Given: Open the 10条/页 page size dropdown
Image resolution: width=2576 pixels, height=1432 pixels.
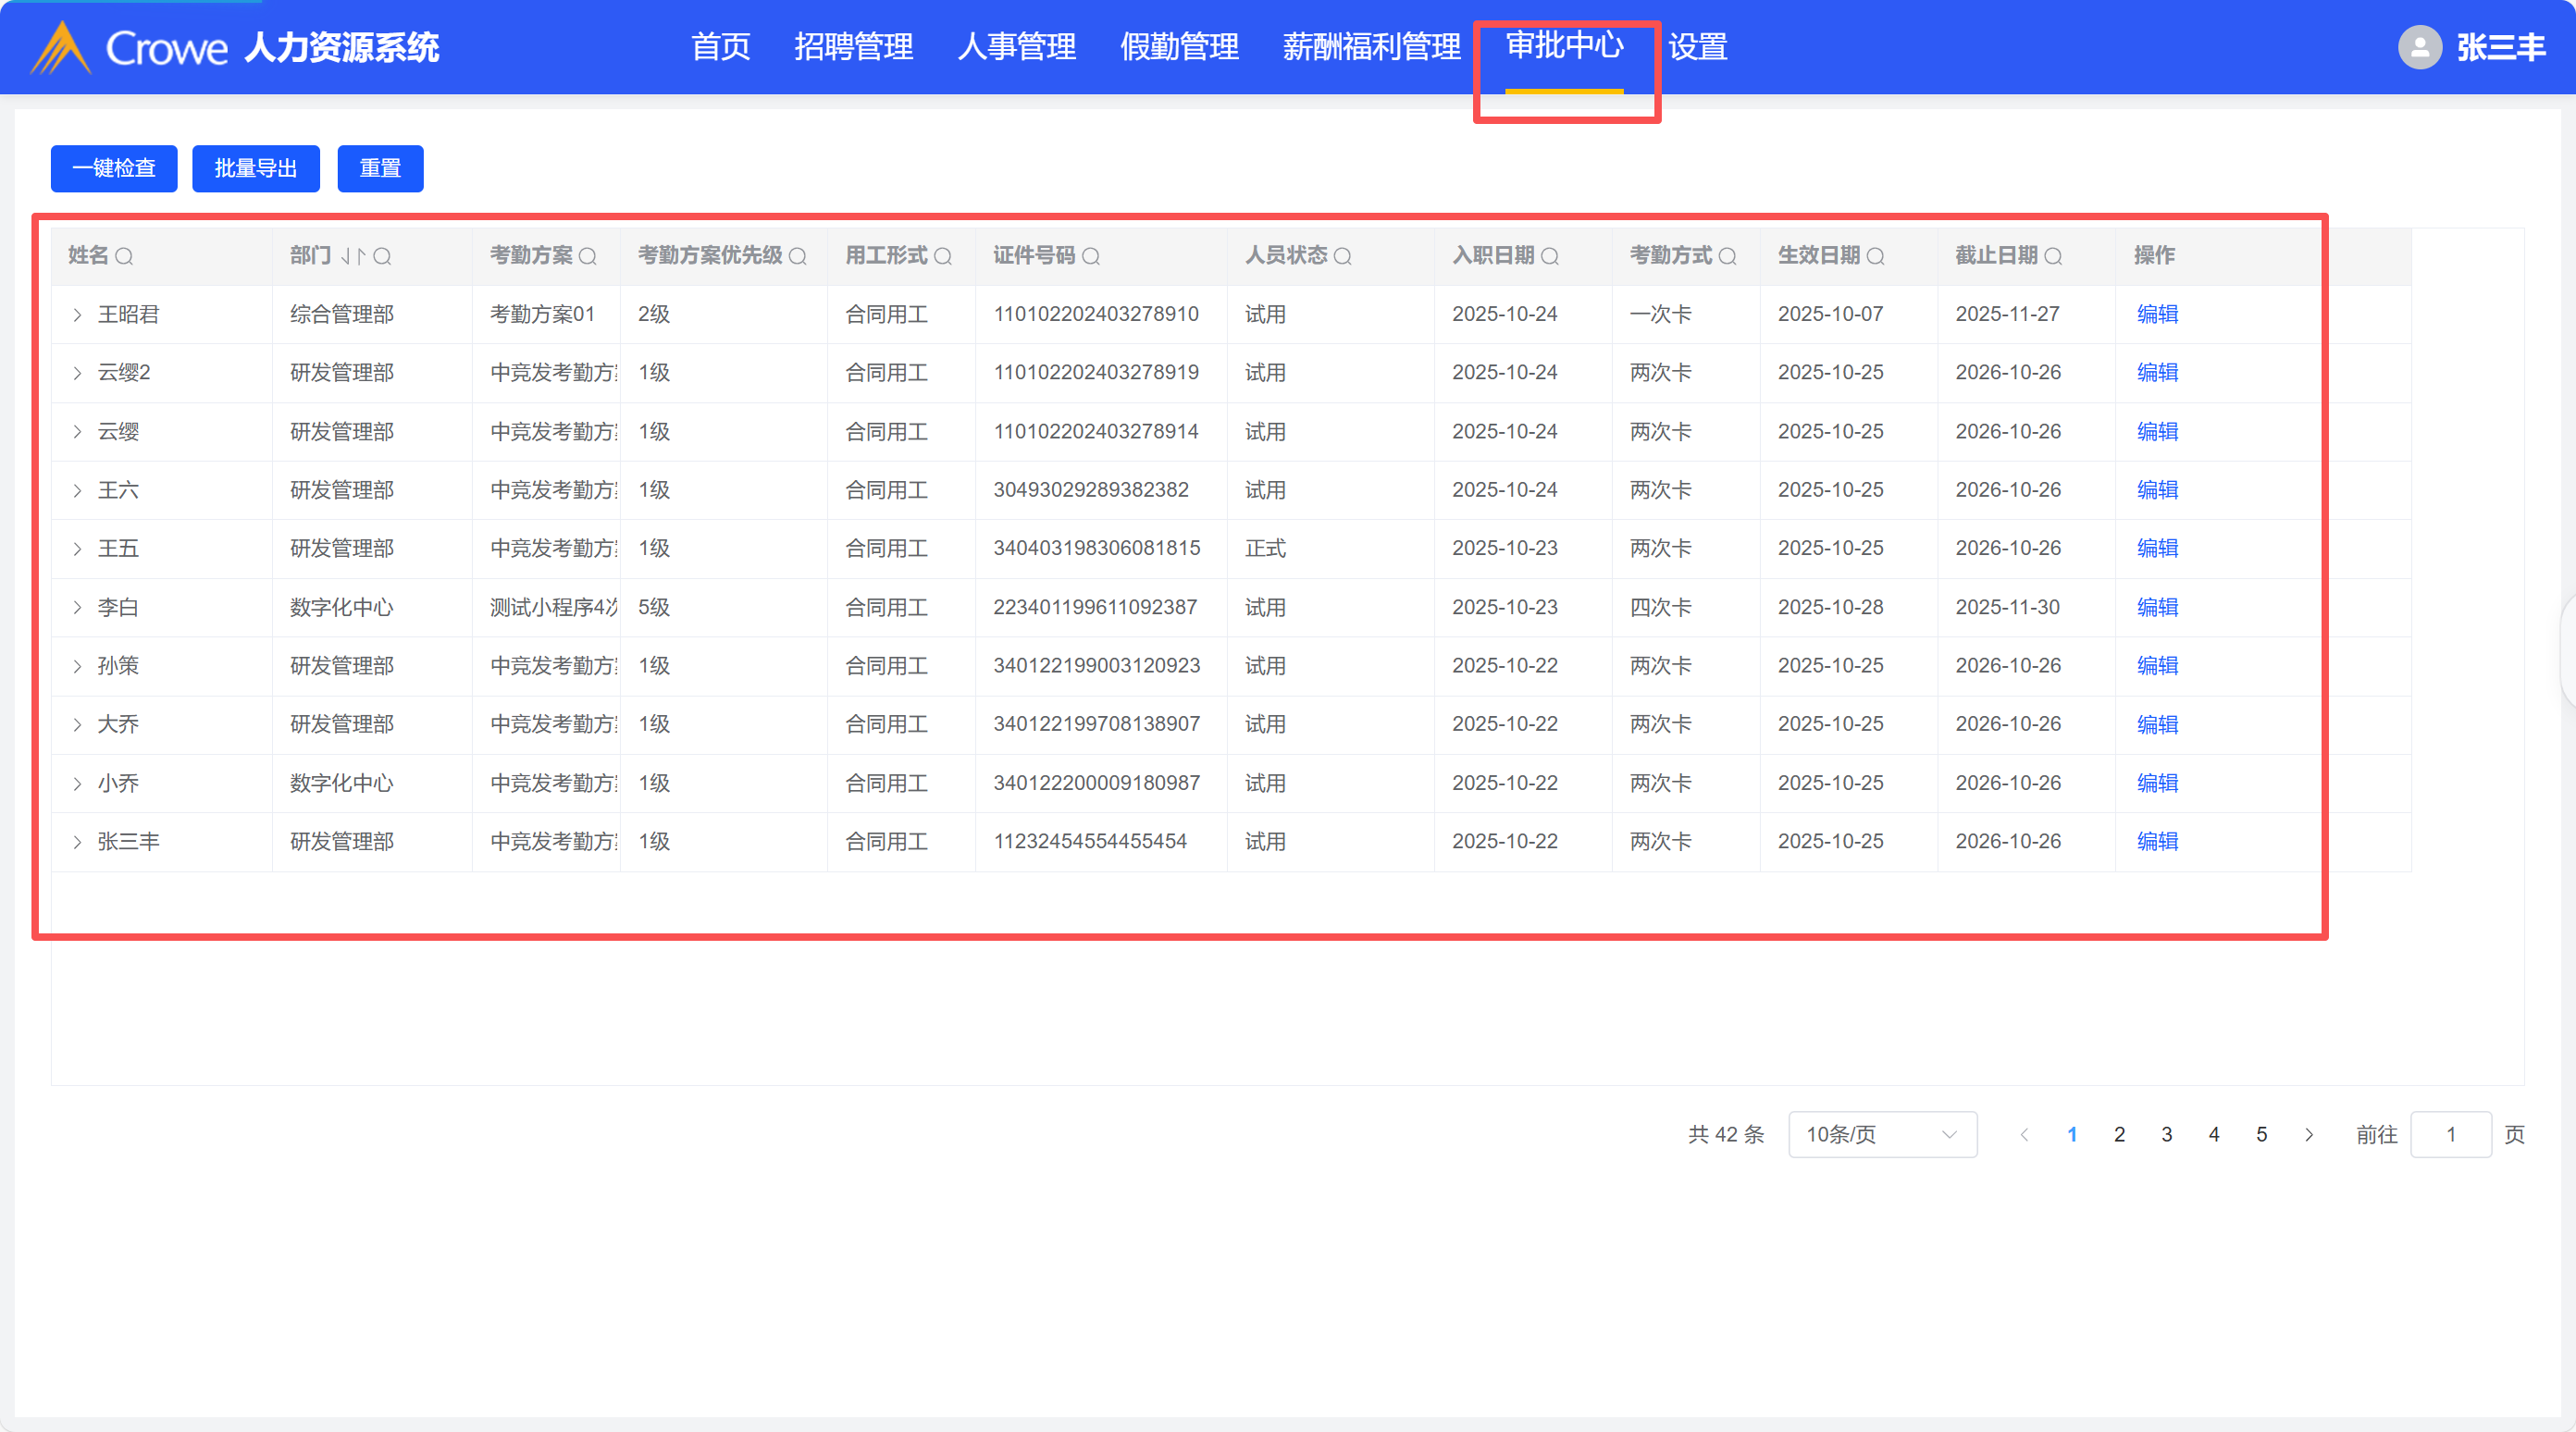Looking at the screenshot, I should [x=1881, y=1135].
